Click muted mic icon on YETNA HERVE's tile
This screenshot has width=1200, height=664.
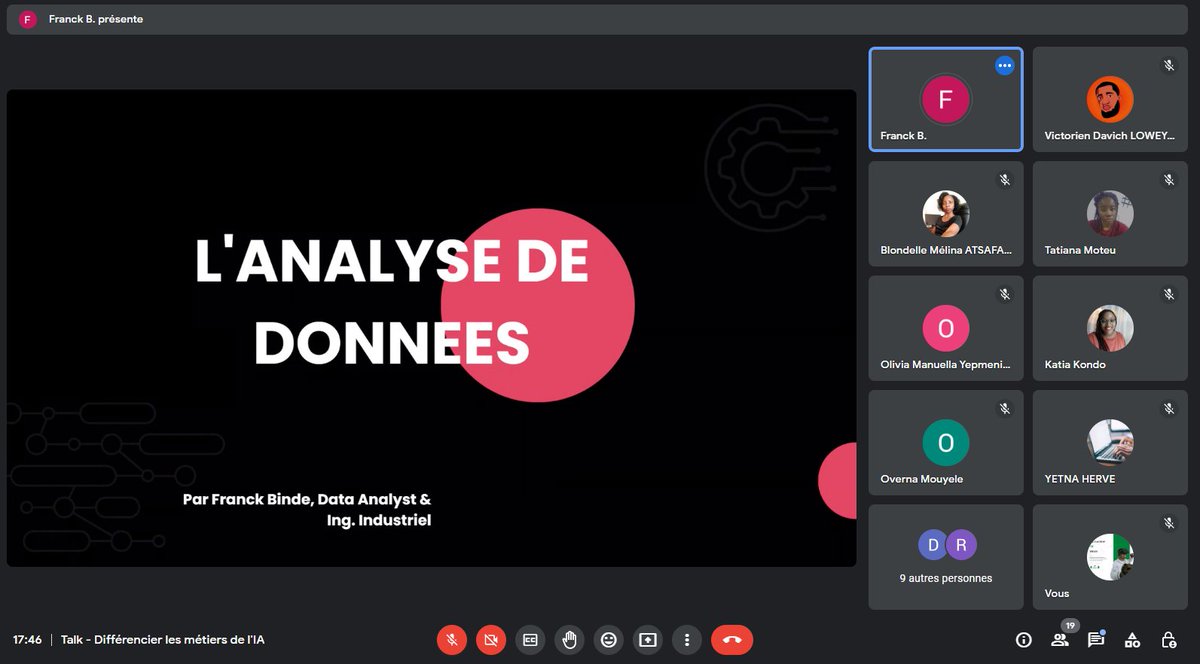(1169, 409)
